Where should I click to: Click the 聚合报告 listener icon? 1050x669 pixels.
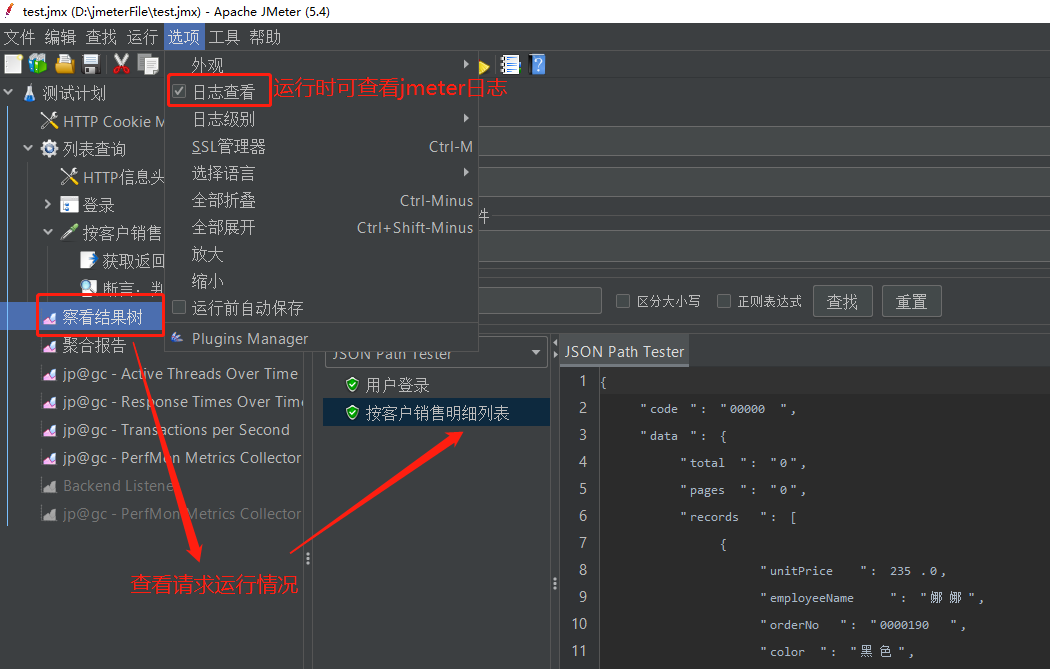(x=50, y=346)
